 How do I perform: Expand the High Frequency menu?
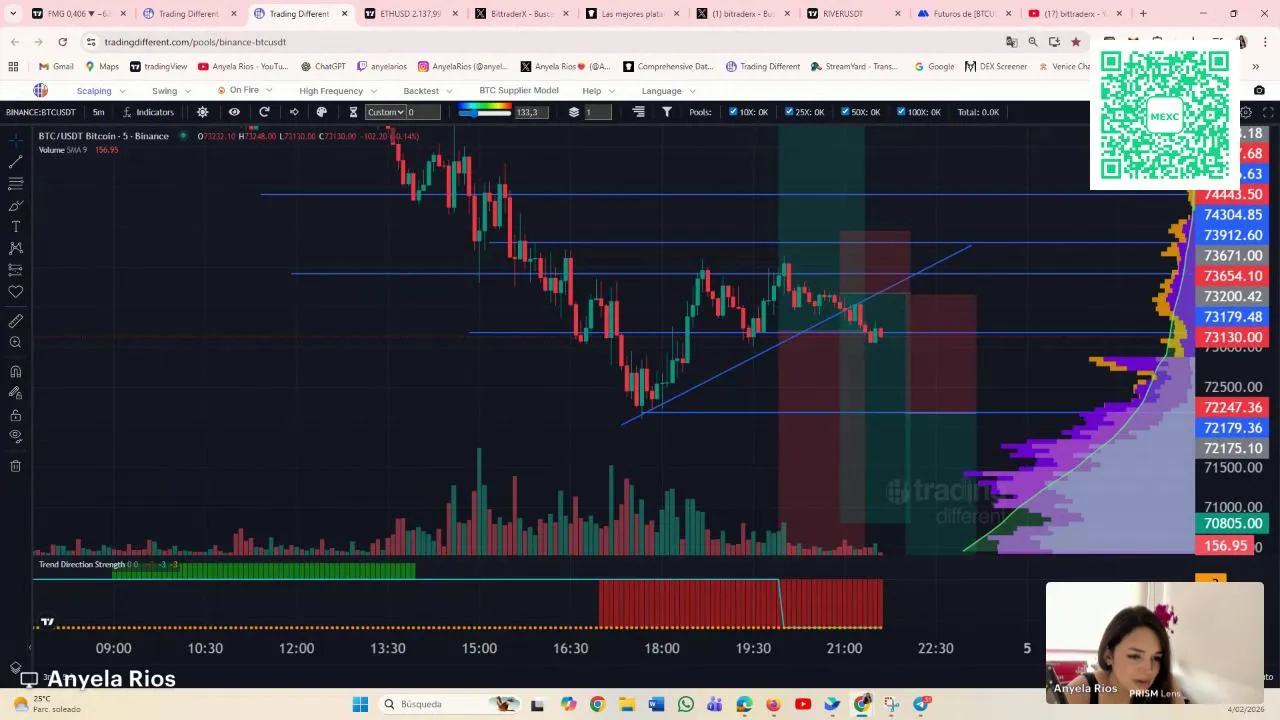pyautogui.click(x=337, y=91)
